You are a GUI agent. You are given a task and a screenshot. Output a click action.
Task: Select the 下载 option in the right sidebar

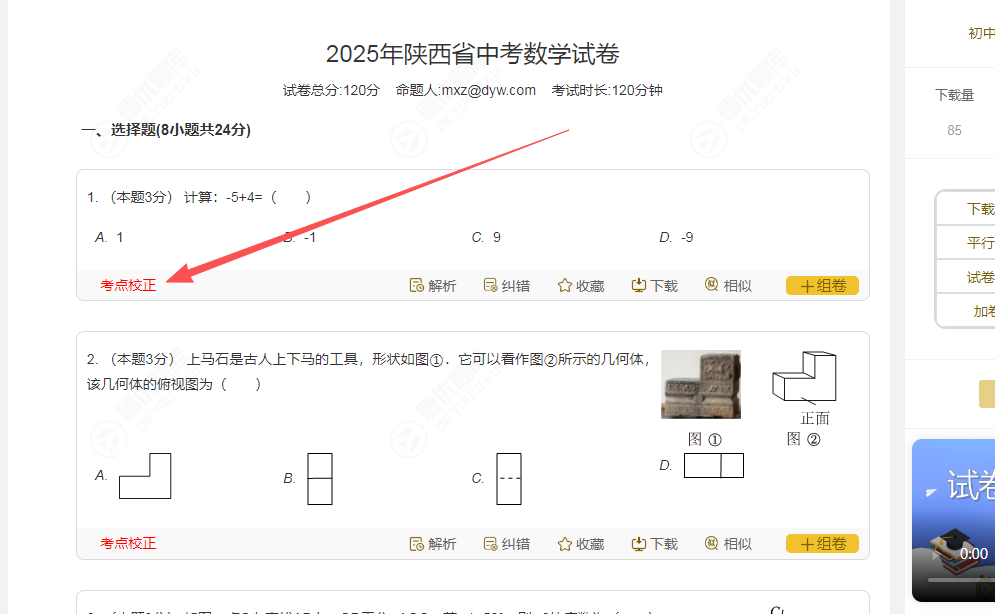[x=979, y=207]
